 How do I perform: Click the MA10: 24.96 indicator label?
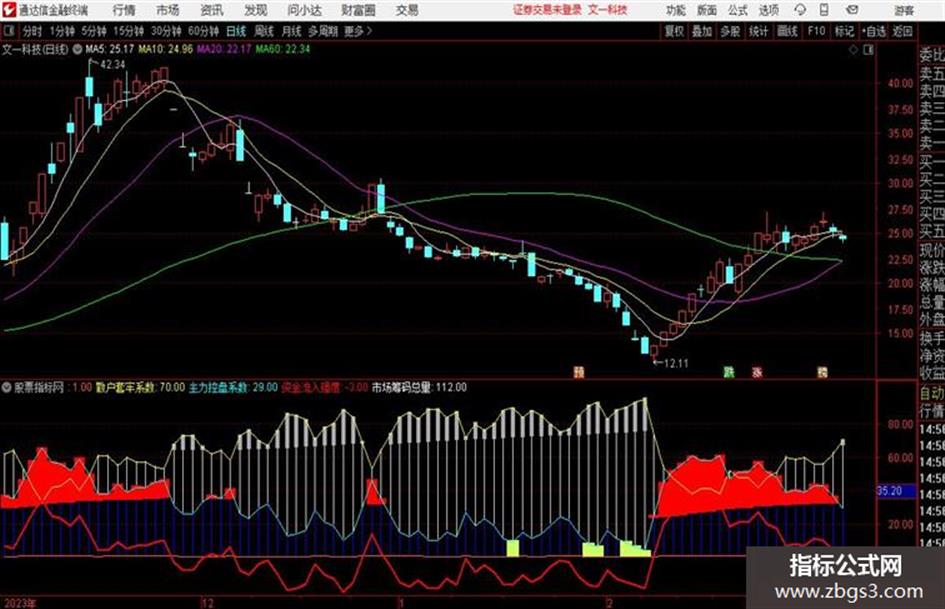[166, 49]
